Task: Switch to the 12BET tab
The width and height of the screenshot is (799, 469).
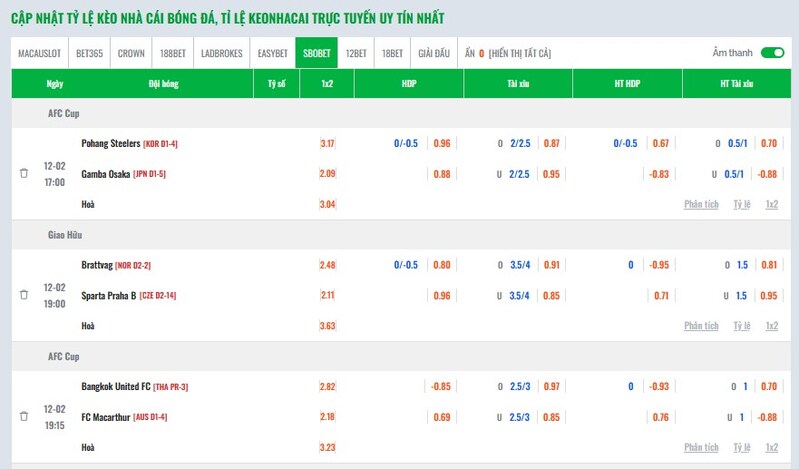Action: click(355, 53)
